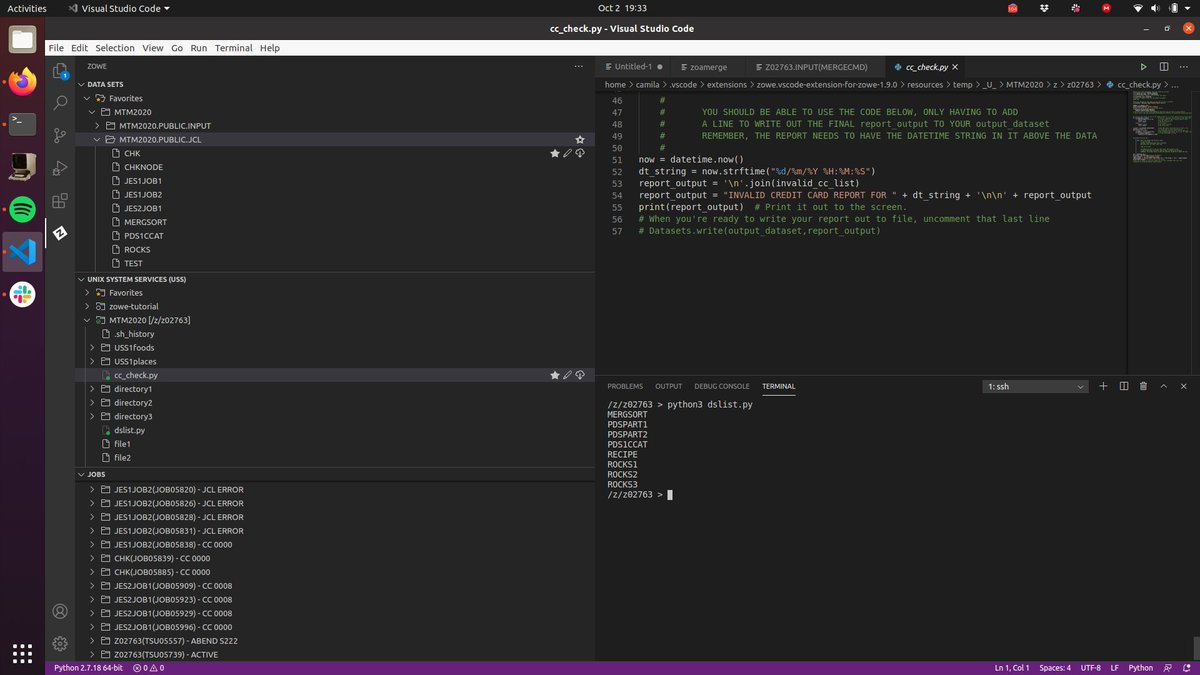This screenshot has width=1200, height=675.
Task: Toggle favorite star on cc_check.py
Action: (554, 375)
